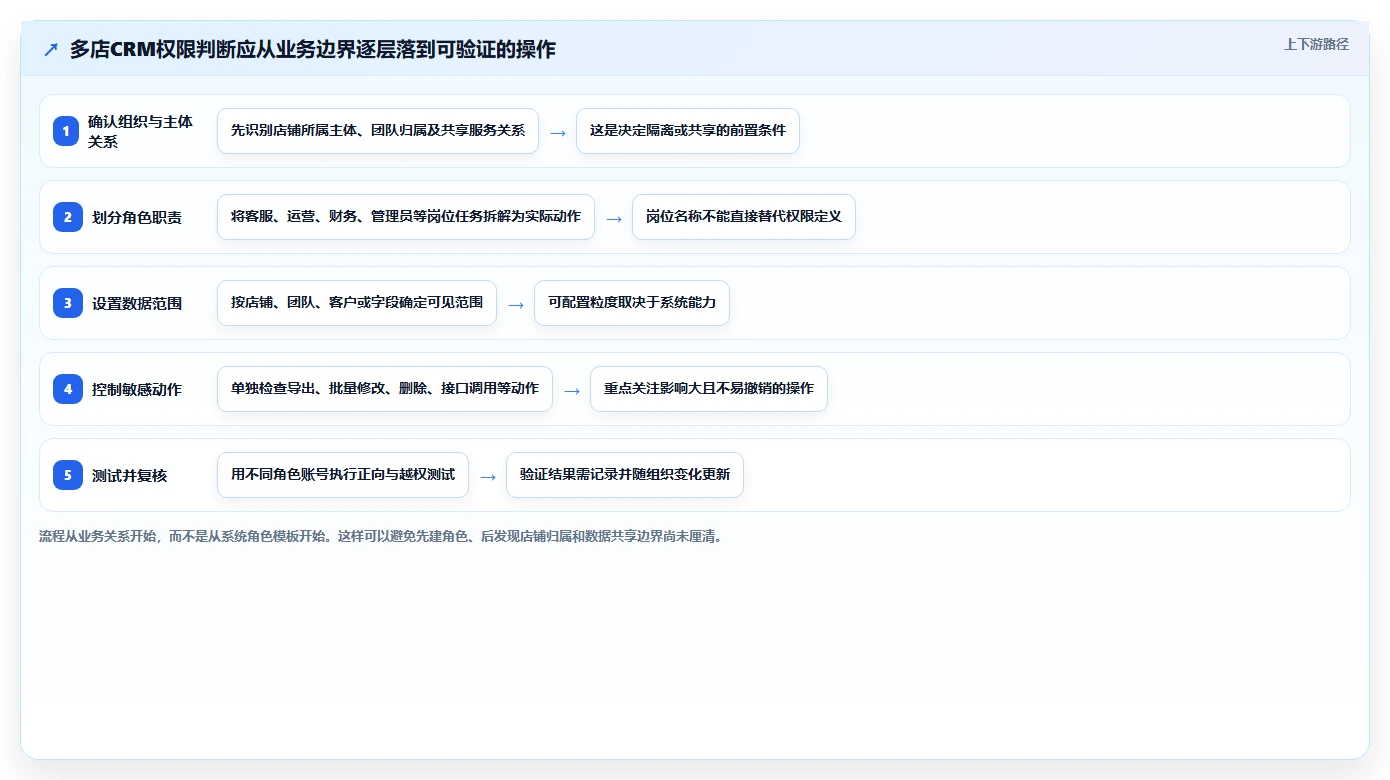
Task: Click step number 2 badge
Action: coord(67,217)
